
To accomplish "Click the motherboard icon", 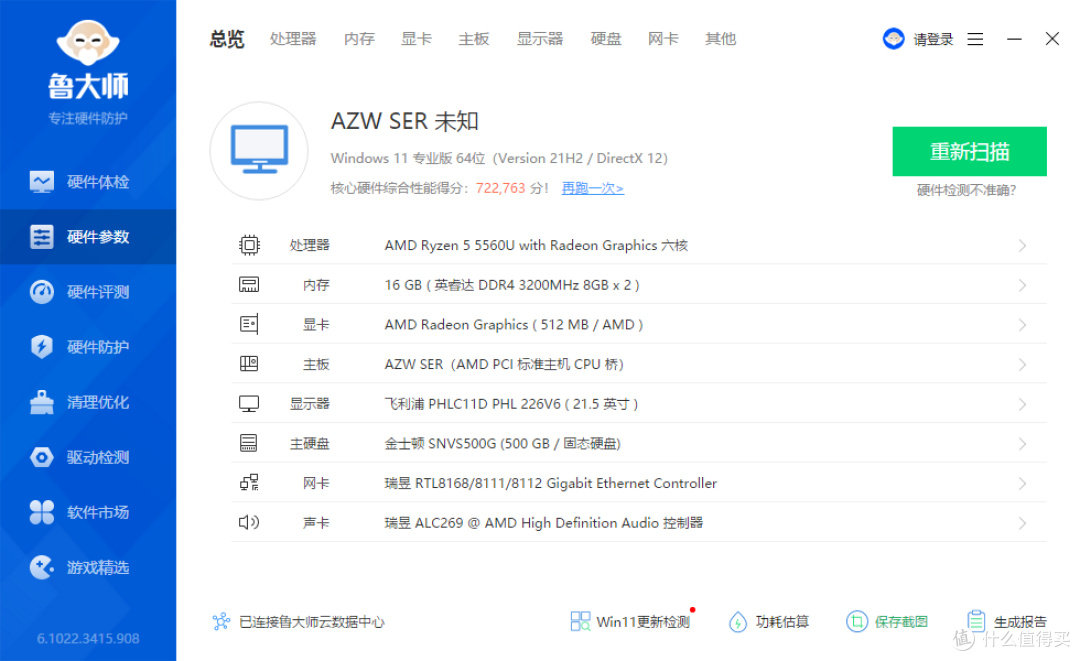I will tap(249, 364).
